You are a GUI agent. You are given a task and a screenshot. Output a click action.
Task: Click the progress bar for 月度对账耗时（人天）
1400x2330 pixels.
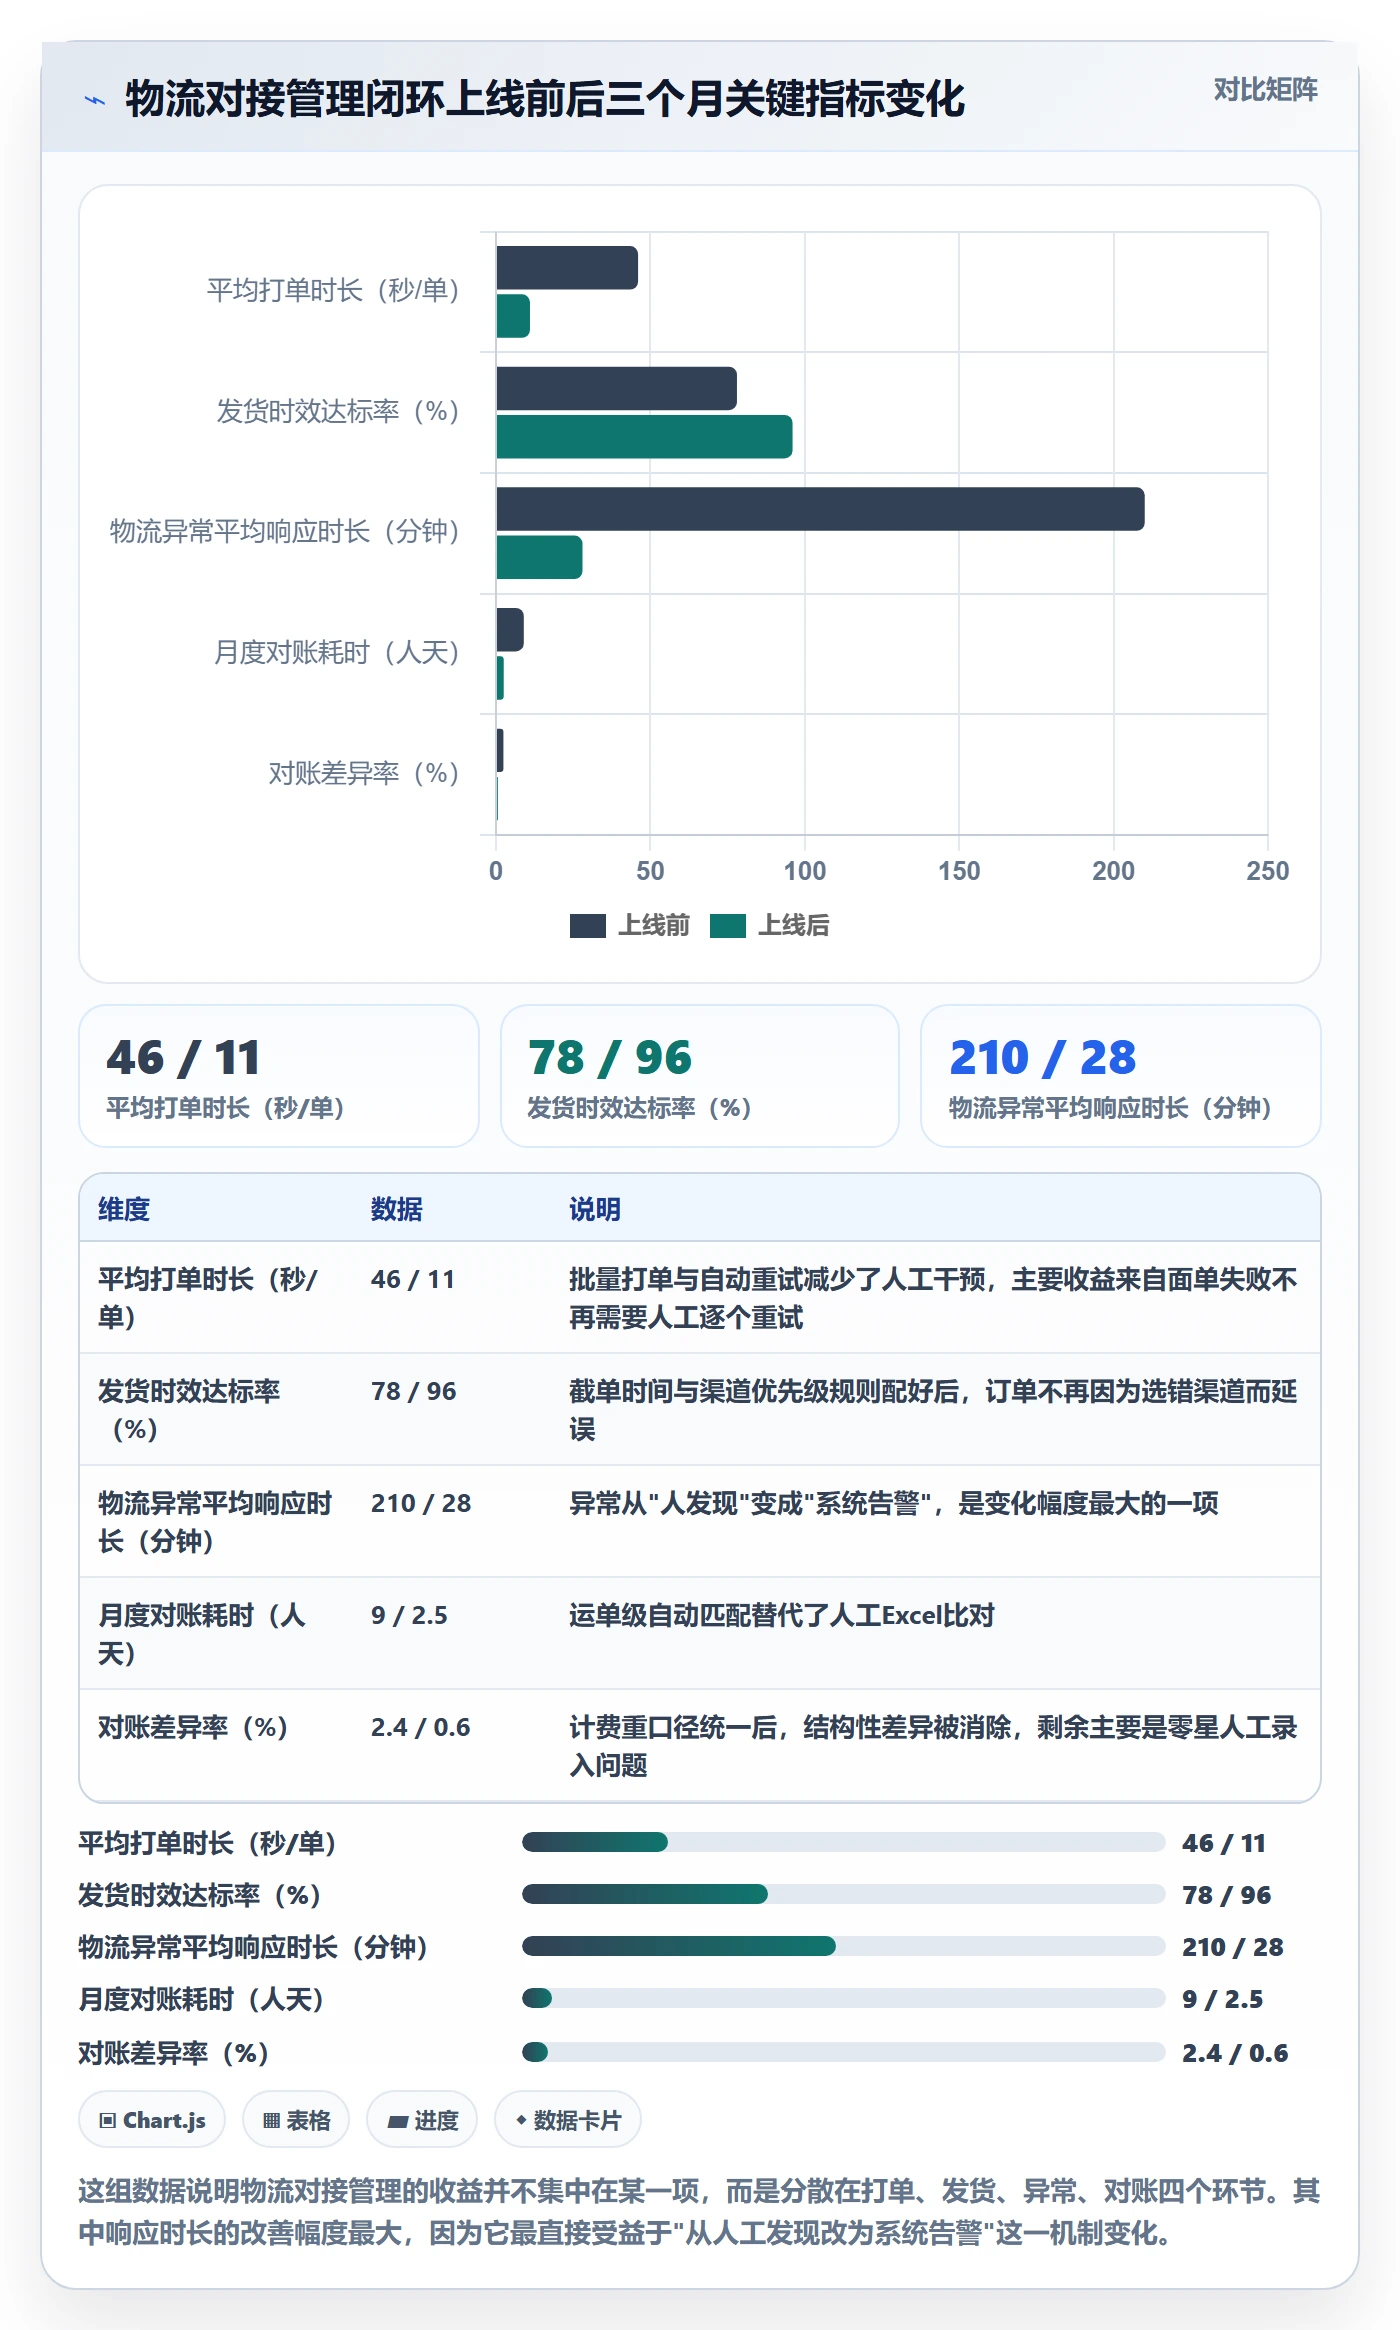point(844,1998)
